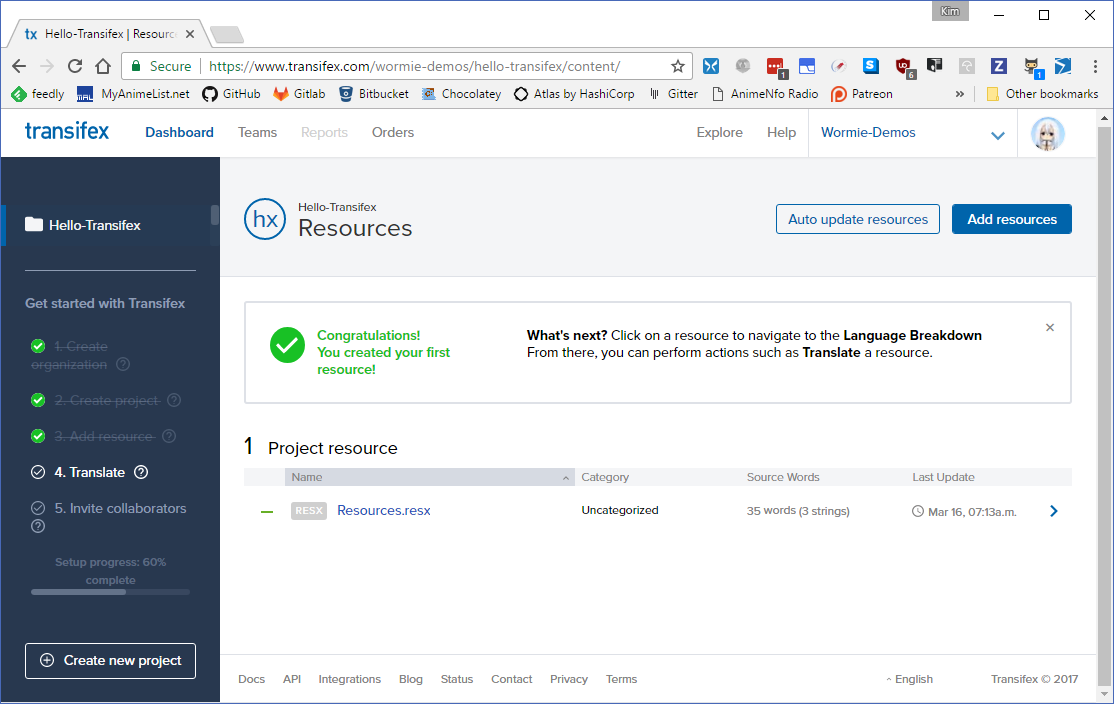
Task: Expand the Resources.resx row arrow
Action: [x=1054, y=511]
